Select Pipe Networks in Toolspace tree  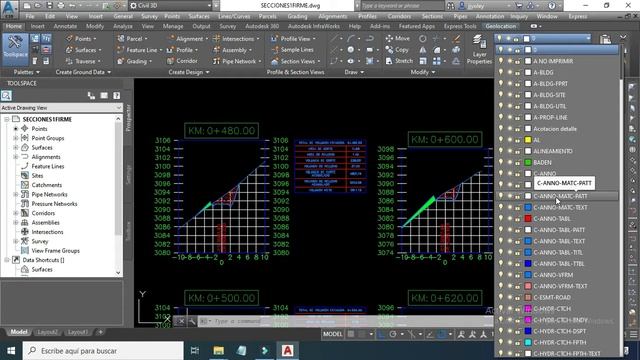[x=49, y=194]
